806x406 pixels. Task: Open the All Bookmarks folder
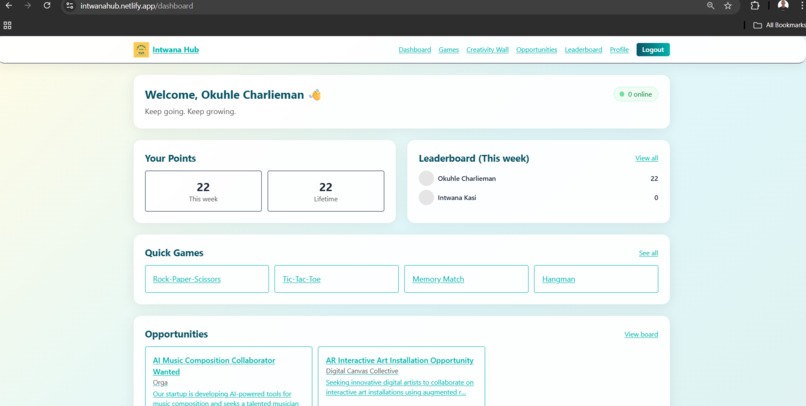tap(779, 25)
